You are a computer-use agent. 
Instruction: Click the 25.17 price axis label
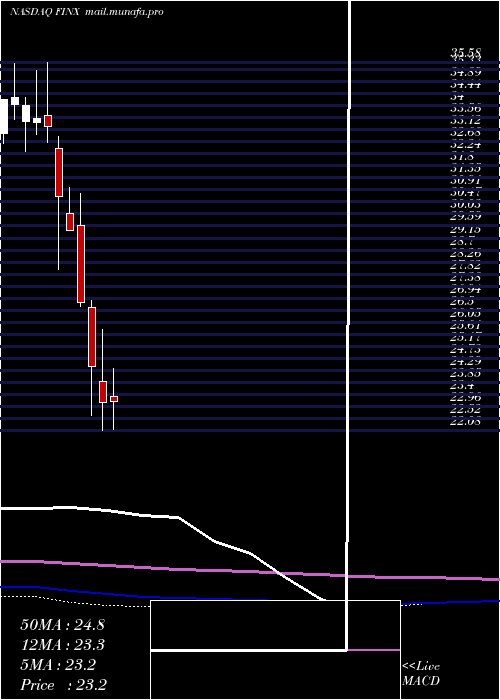(x=465, y=338)
